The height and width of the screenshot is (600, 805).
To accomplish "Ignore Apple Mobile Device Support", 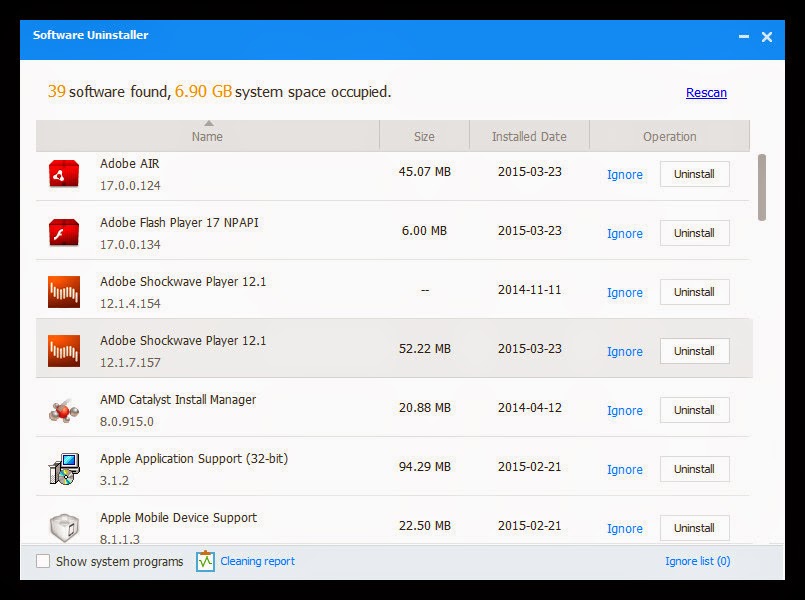I will coord(625,529).
